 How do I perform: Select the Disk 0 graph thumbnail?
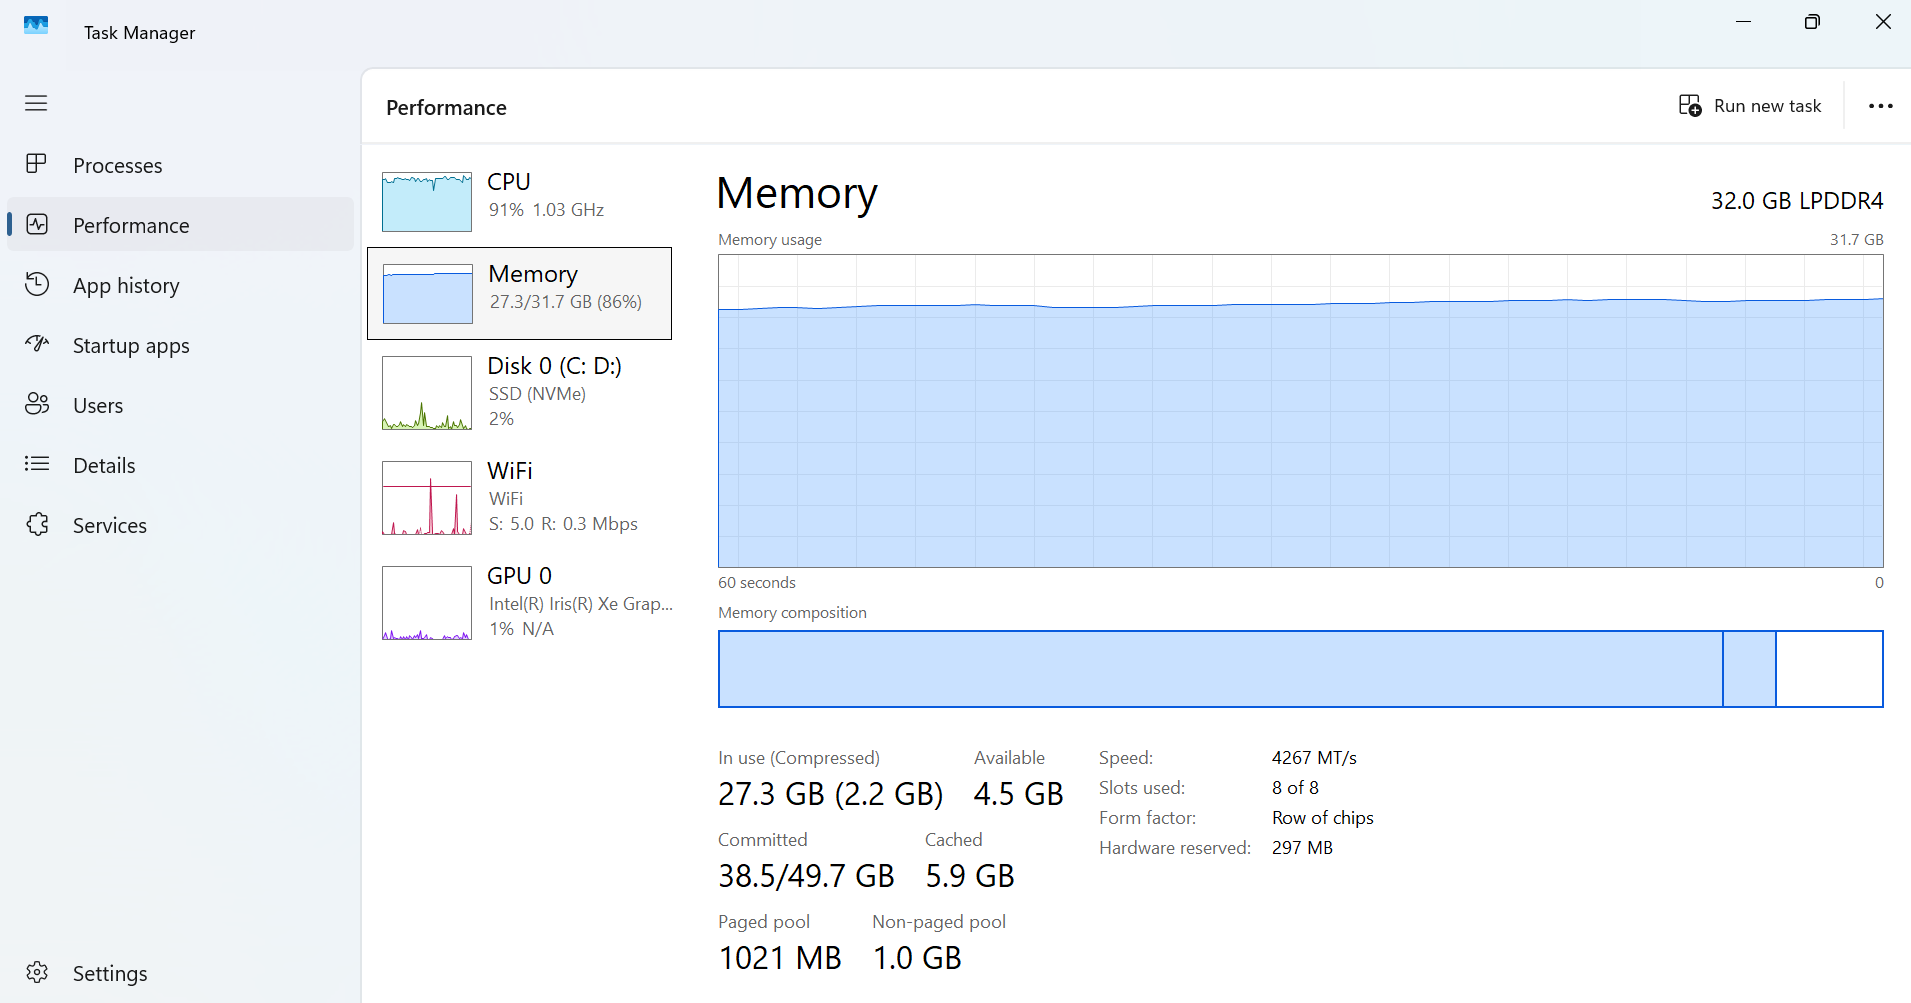point(427,393)
